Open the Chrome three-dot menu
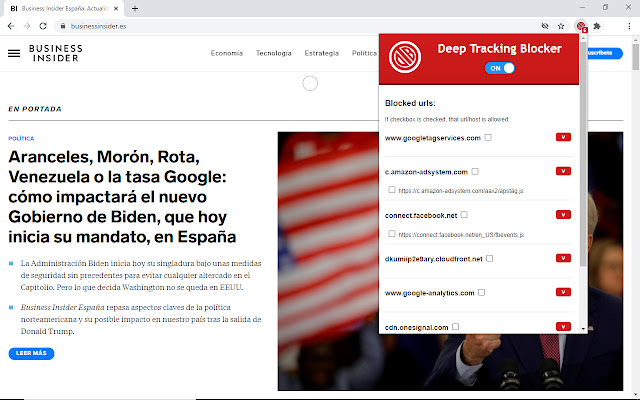640x400 pixels. (629, 26)
